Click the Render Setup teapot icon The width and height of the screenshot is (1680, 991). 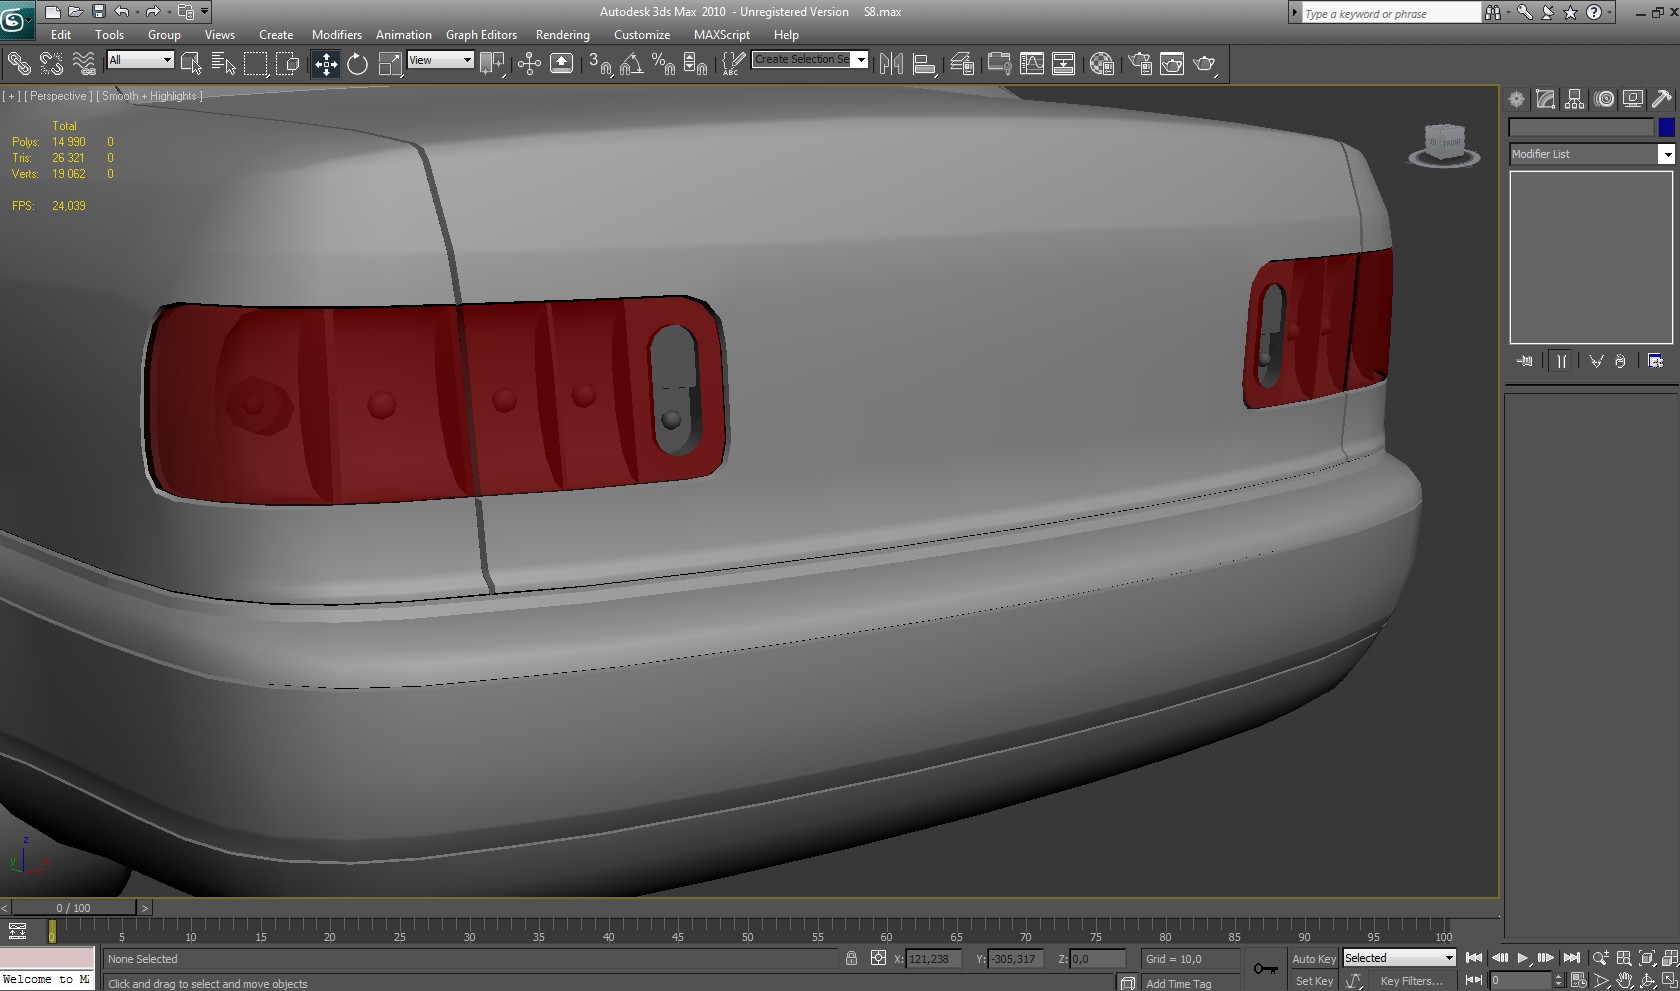pos(1140,65)
